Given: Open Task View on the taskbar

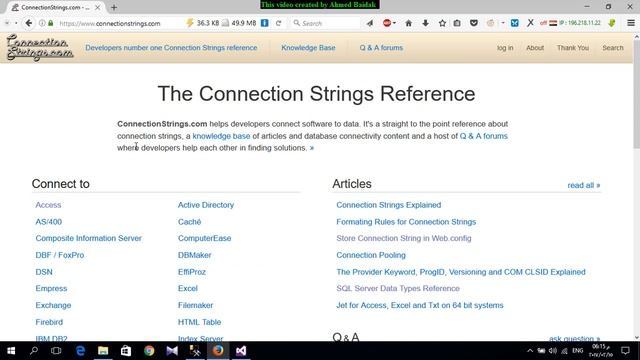Looking at the screenshot, I should (x=56, y=351).
